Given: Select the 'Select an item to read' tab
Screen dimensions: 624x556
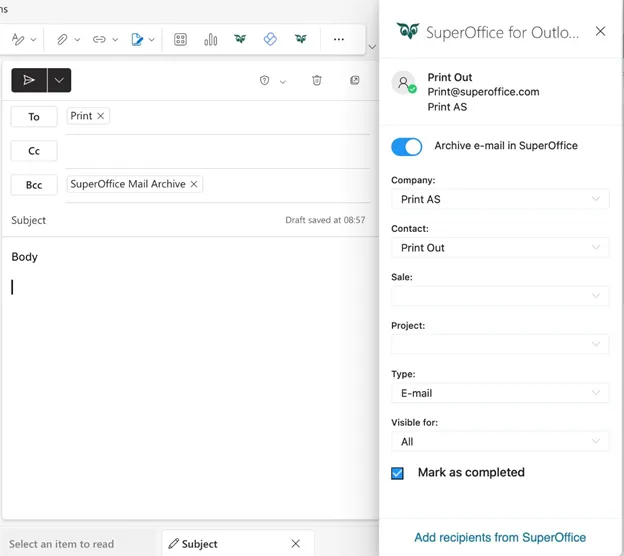Looking at the screenshot, I should click(62, 544).
